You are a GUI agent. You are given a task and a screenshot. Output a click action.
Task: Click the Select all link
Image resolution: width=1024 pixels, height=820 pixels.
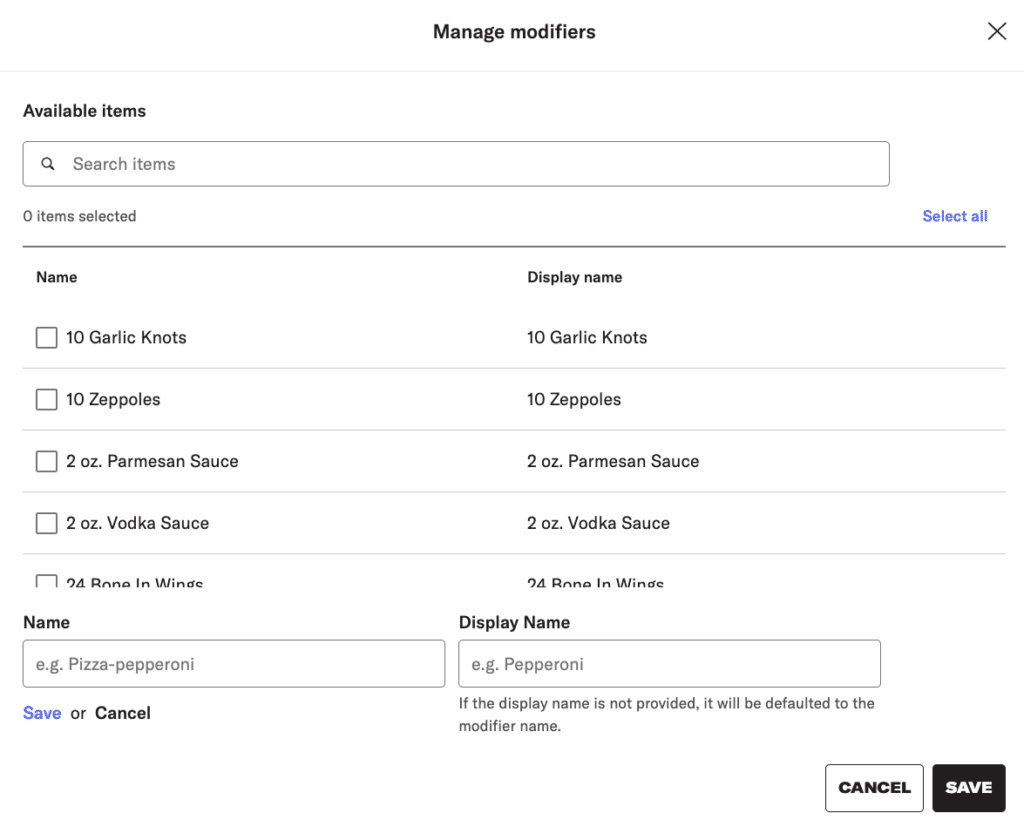954,216
